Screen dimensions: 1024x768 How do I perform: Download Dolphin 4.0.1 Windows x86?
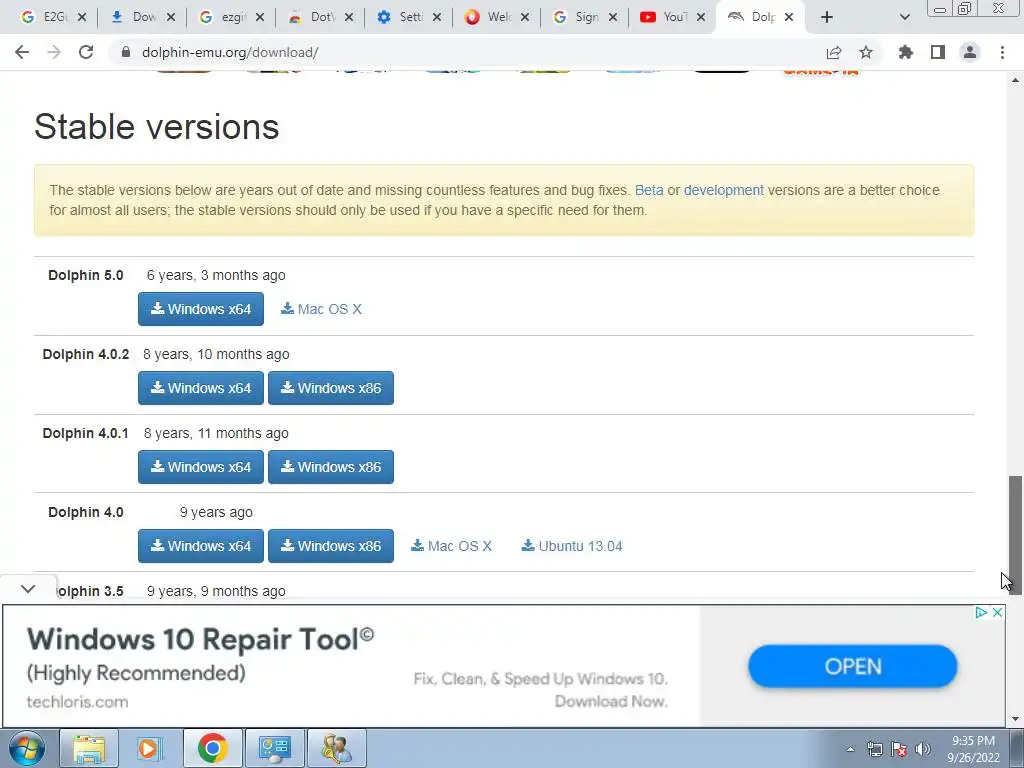[330, 467]
